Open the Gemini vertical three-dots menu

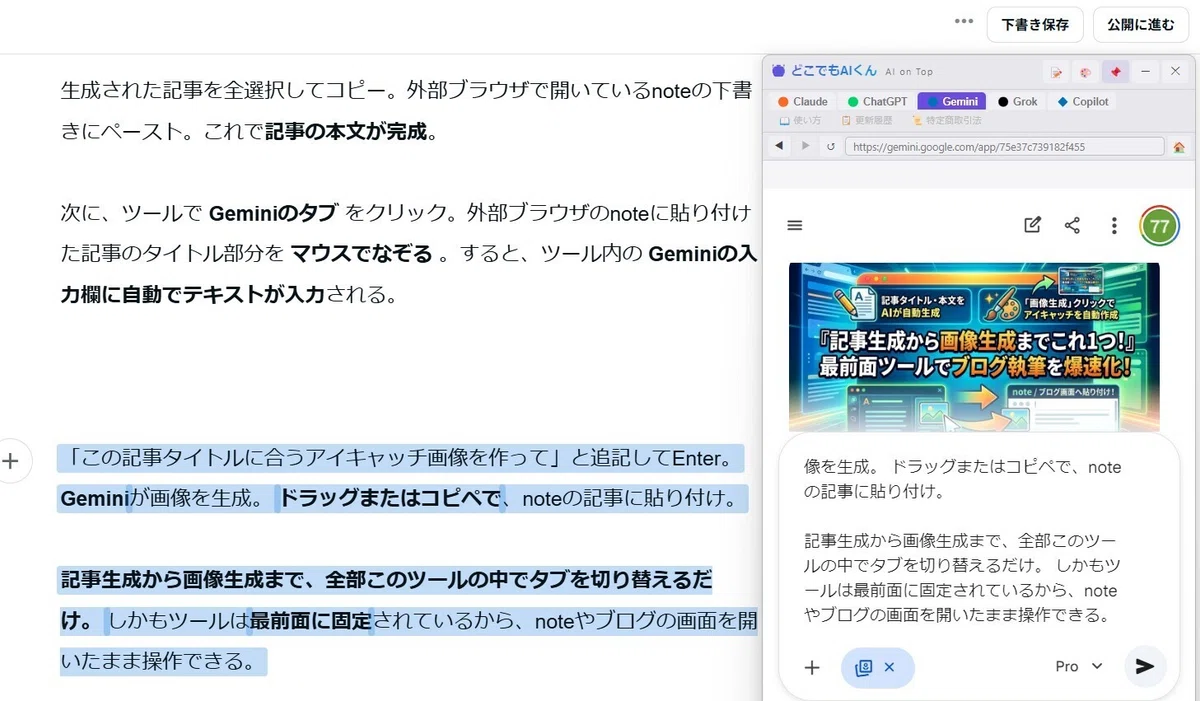(1114, 226)
